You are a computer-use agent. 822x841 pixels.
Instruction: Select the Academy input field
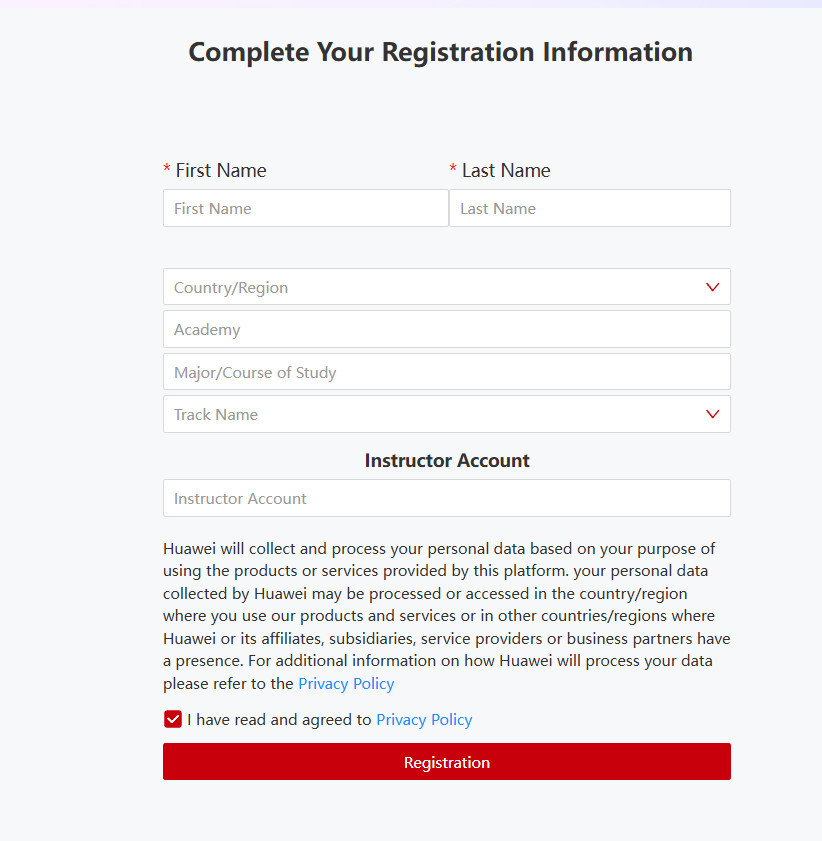tap(446, 329)
